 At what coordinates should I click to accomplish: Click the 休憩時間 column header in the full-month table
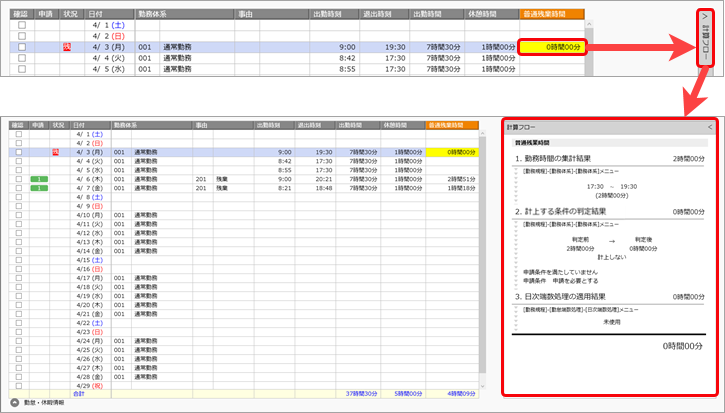[x=403, y=125]
